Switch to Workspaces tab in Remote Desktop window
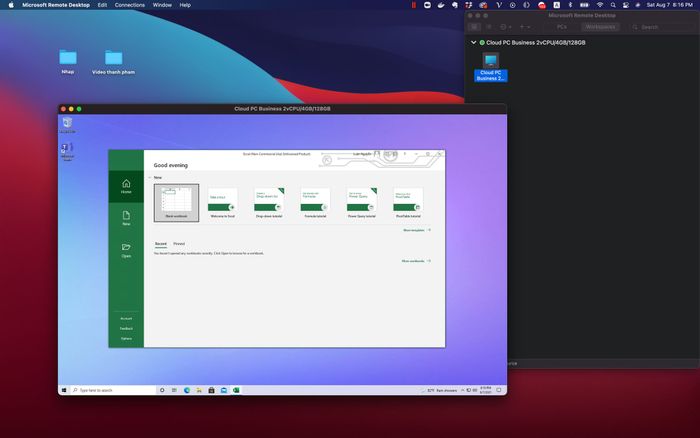This screenshot has height=438, width=700. coord(600,27)
